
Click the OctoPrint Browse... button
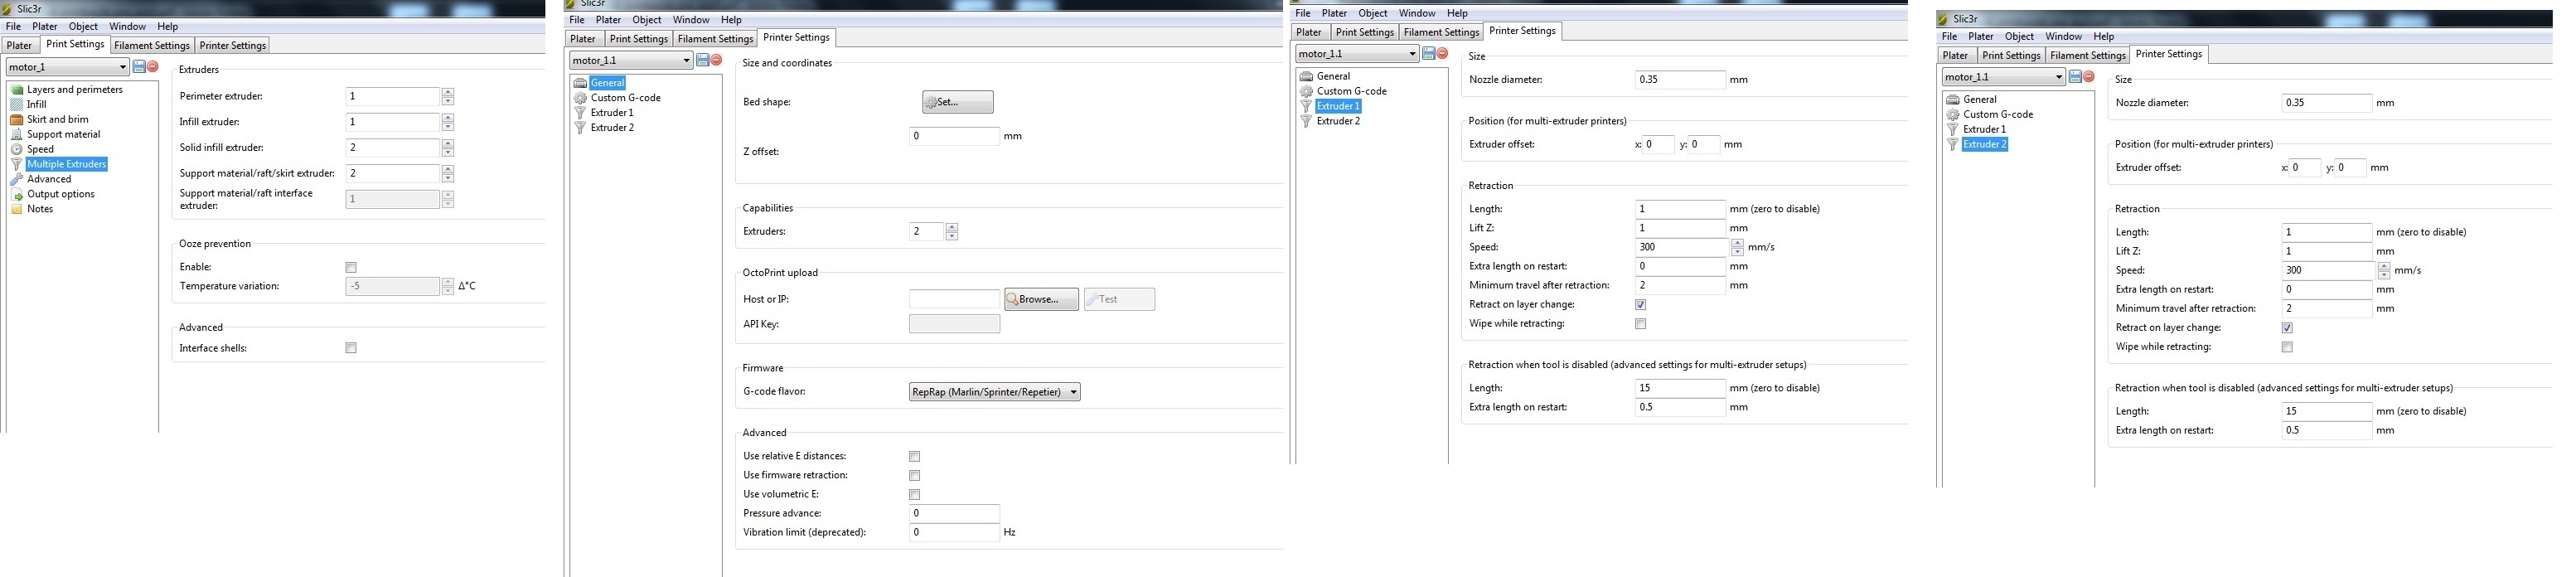[1042, 299]
